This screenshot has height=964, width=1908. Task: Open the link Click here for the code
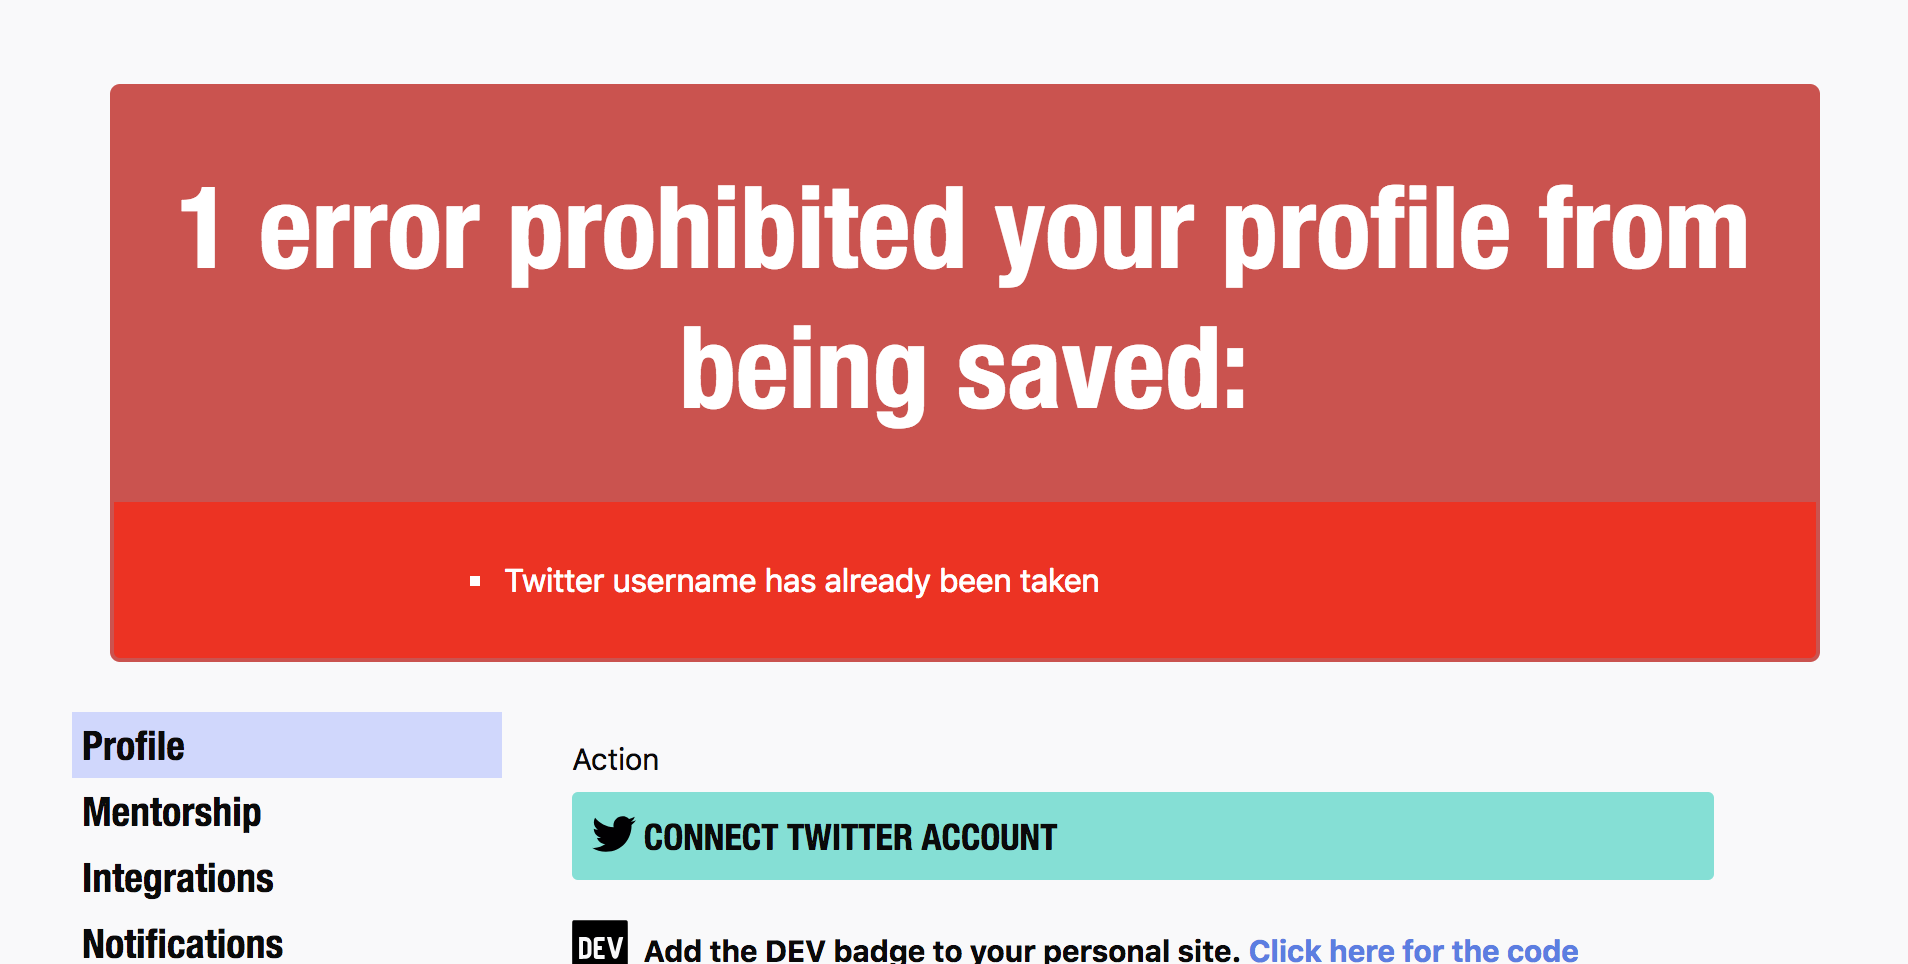[x=1414, y=948]
